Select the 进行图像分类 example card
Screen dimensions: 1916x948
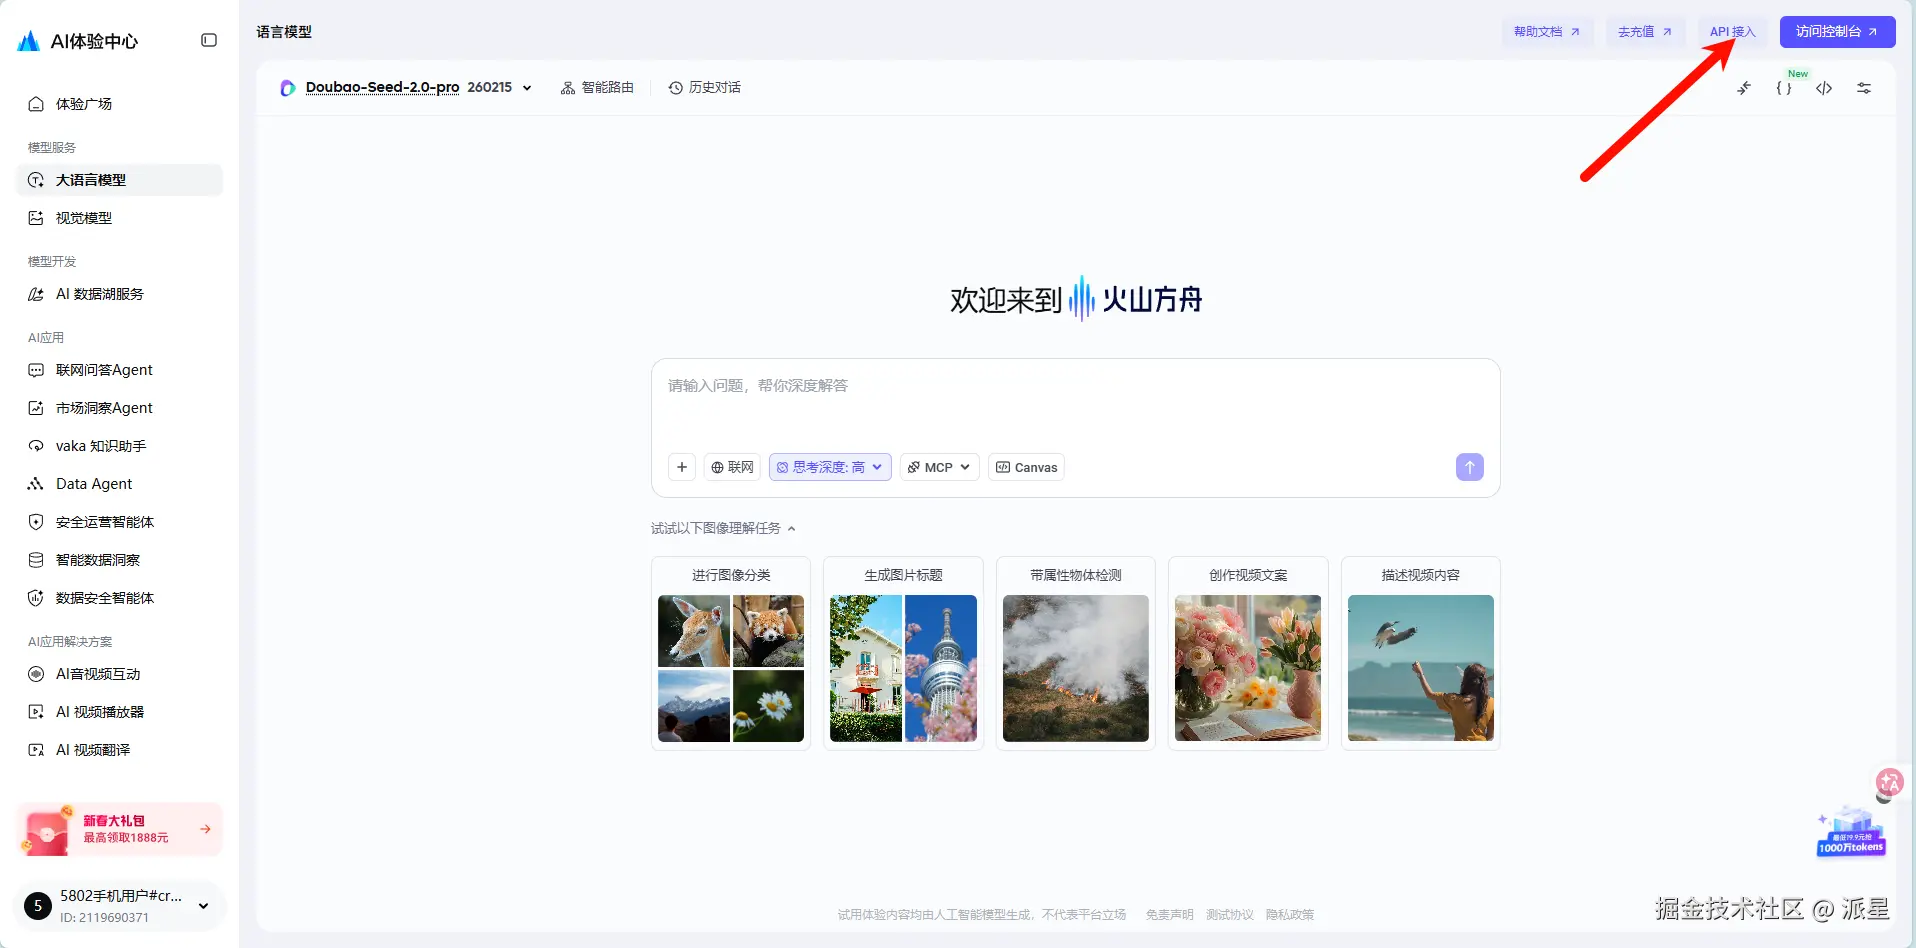[731, 653]
